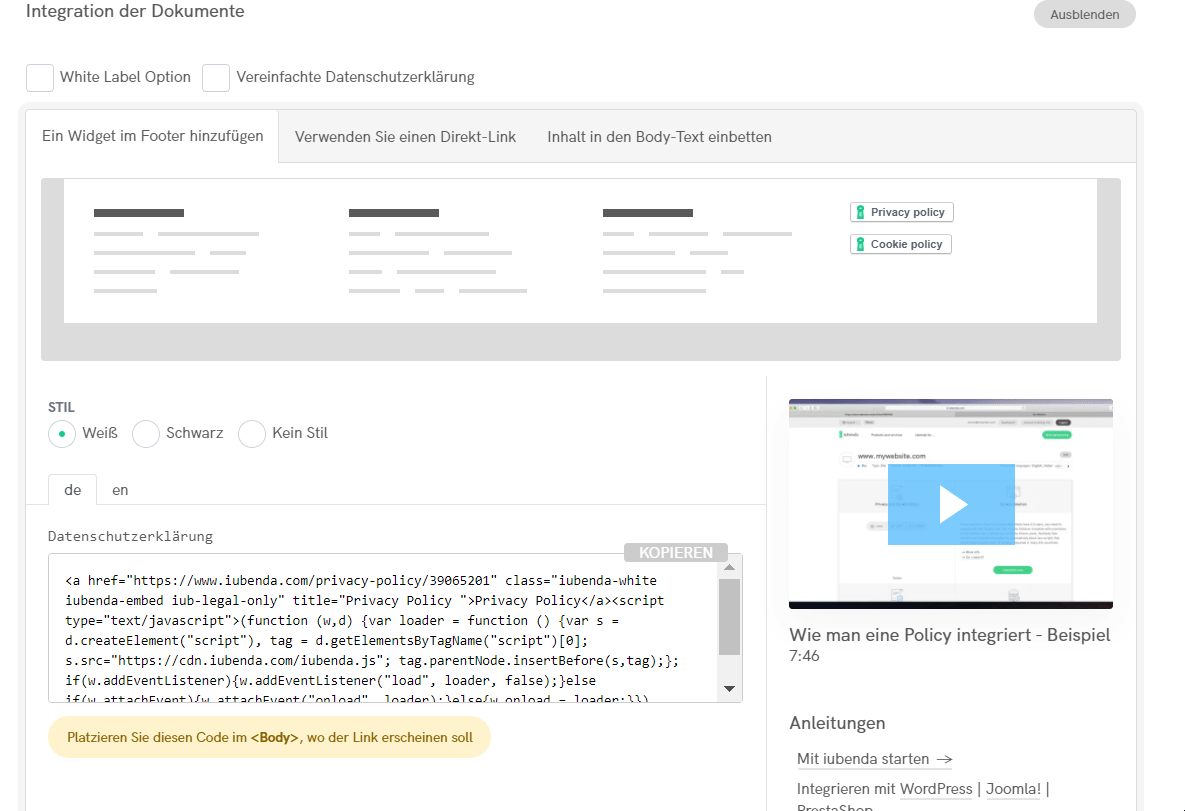This screenshot has height=811, width=1185.
Task: Open the 'Ein Widget im Footer hinzufügen' tab
Action: point(153,136)
